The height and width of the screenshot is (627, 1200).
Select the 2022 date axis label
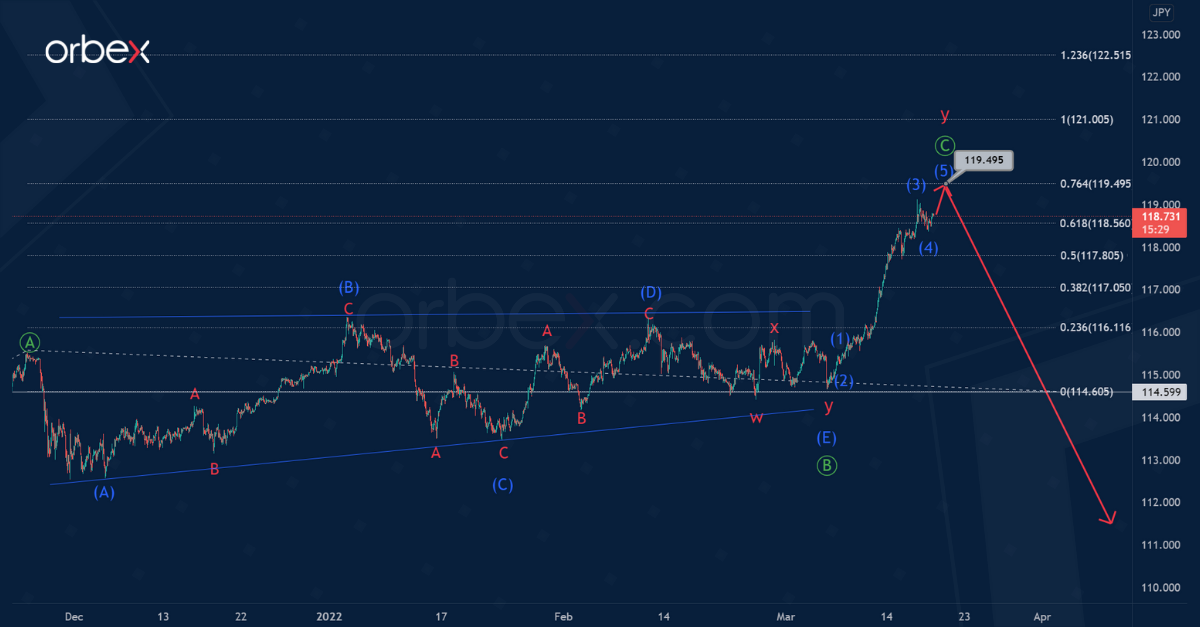point(328,616)
